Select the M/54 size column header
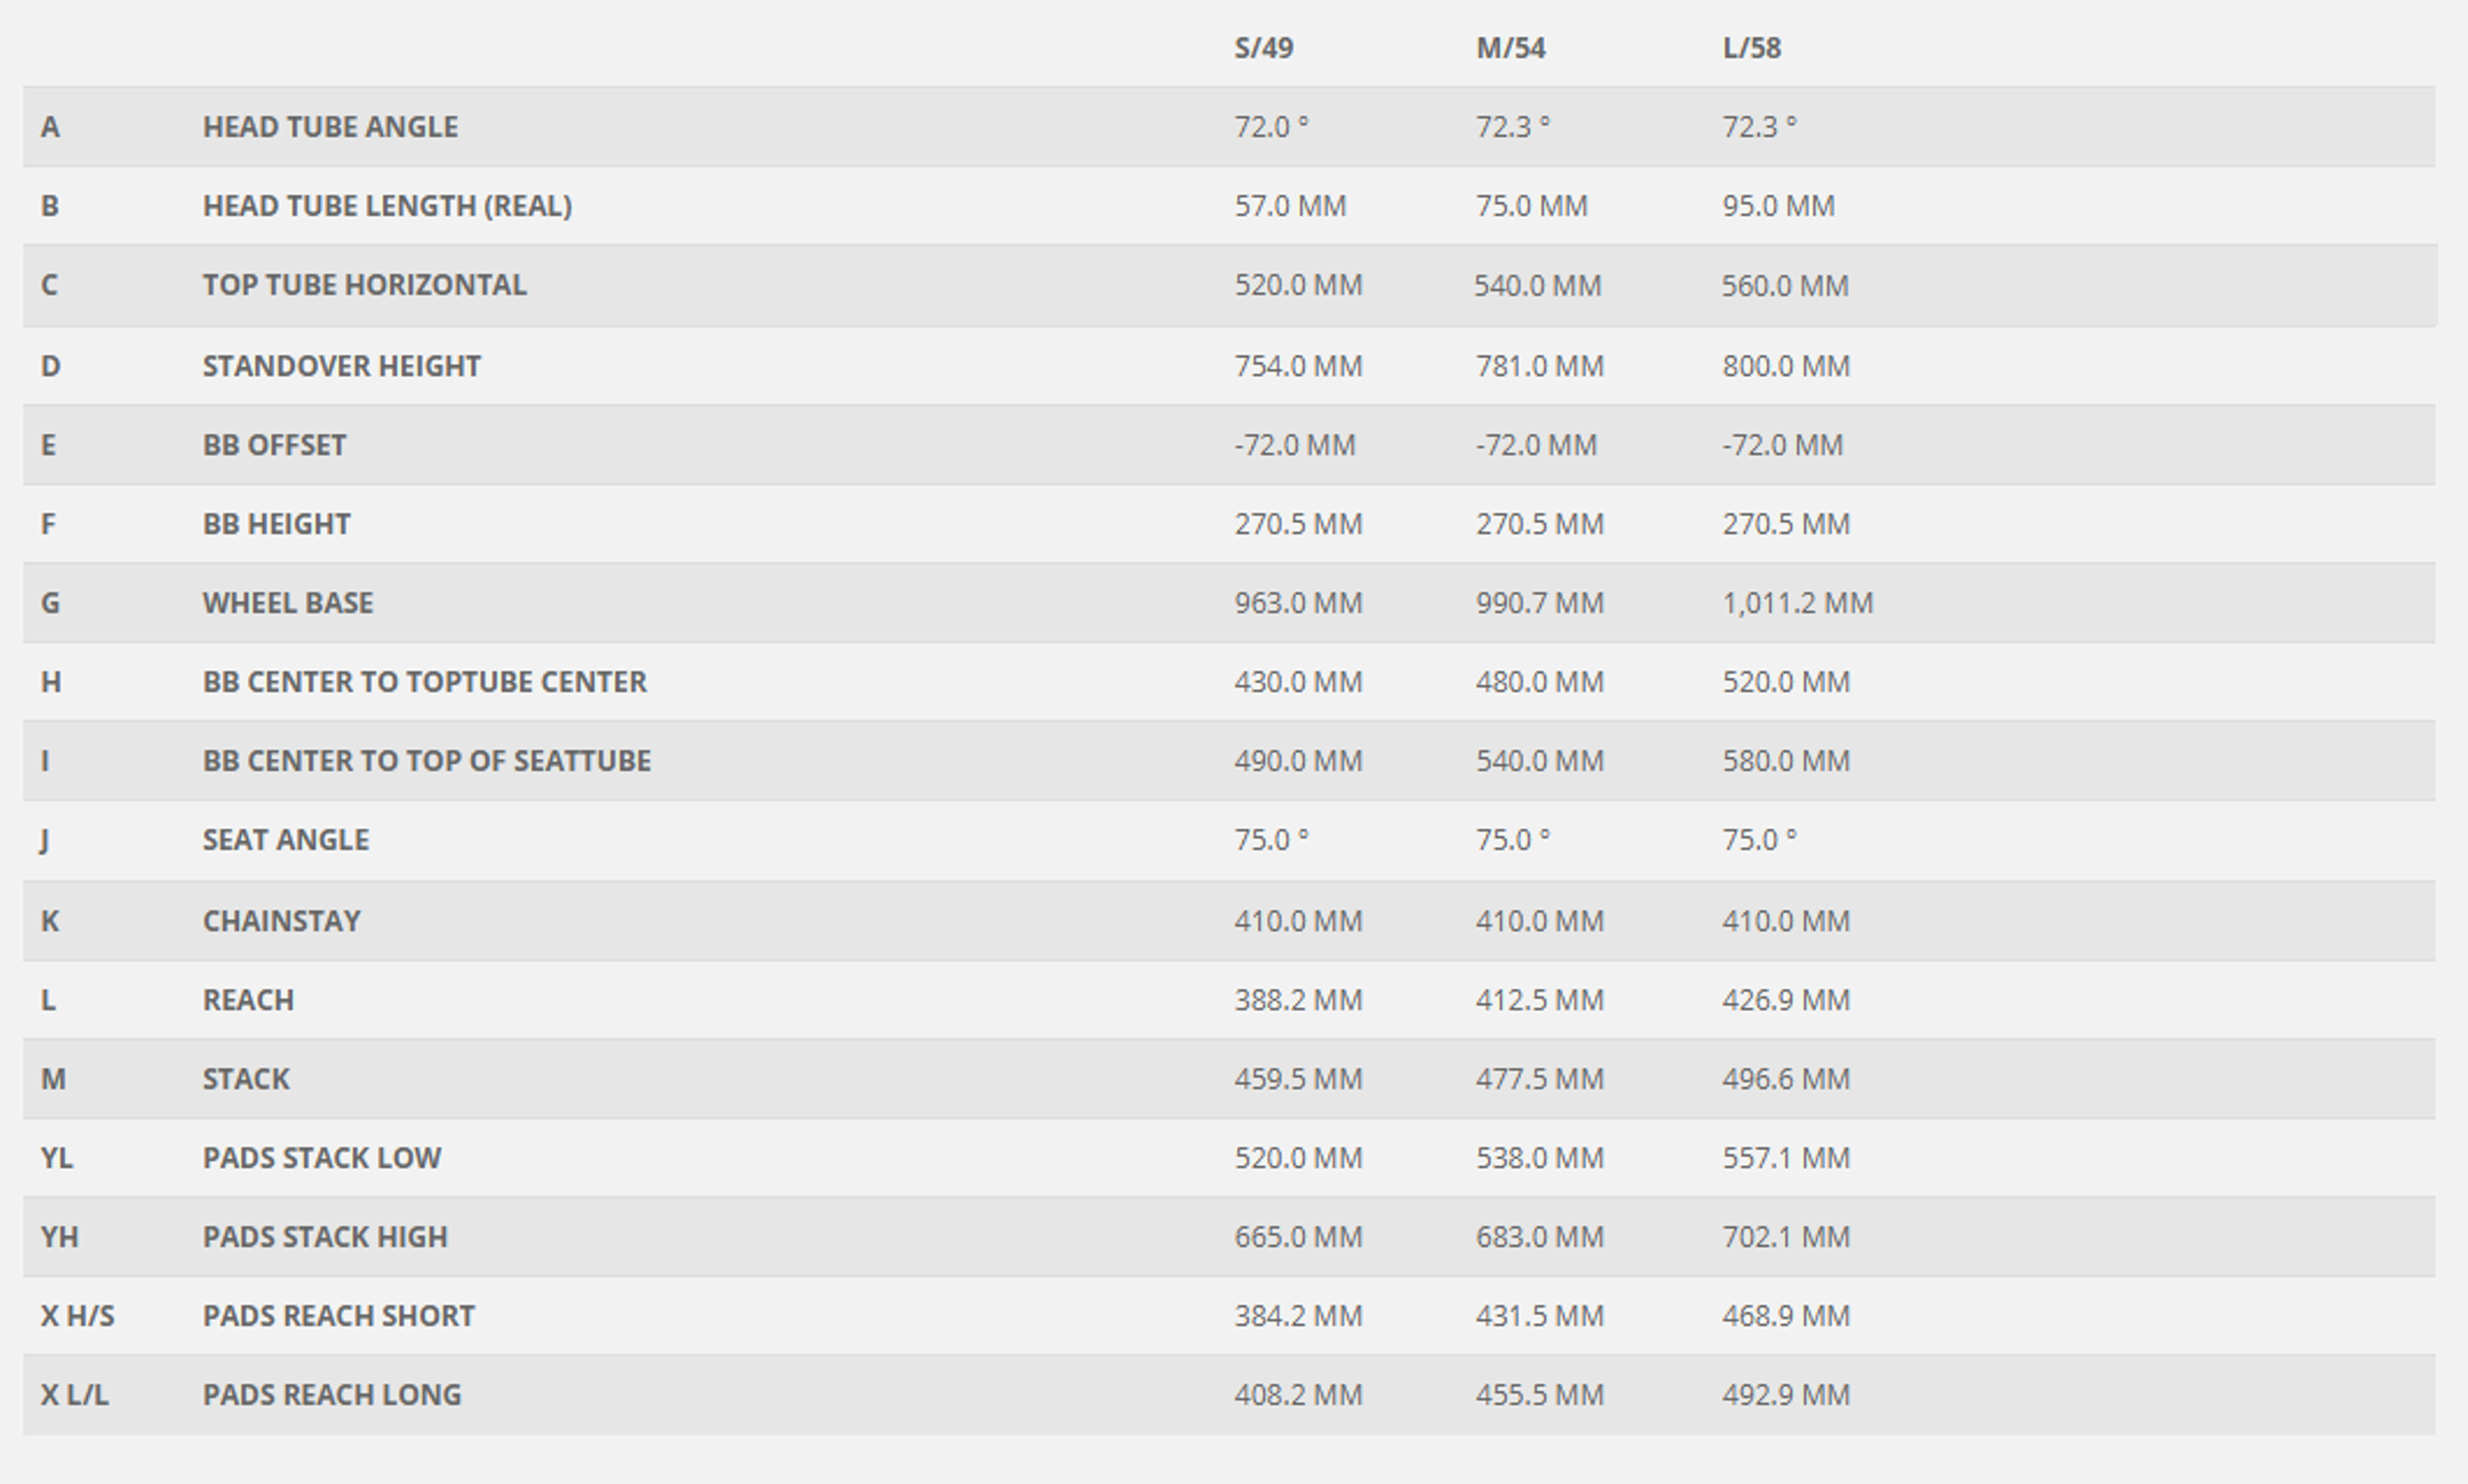 point(1510,48)
